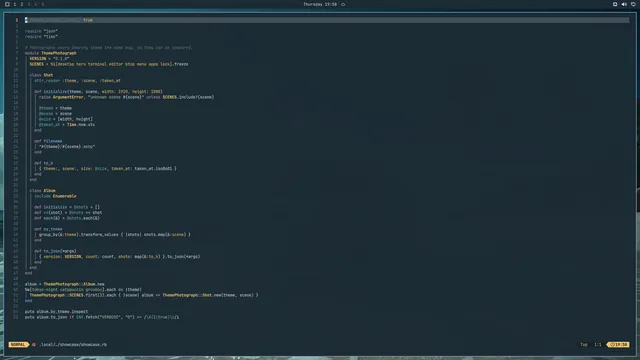
Task: Click the def by_theme line
Action: pyautogui.click(x=48, y=229)
